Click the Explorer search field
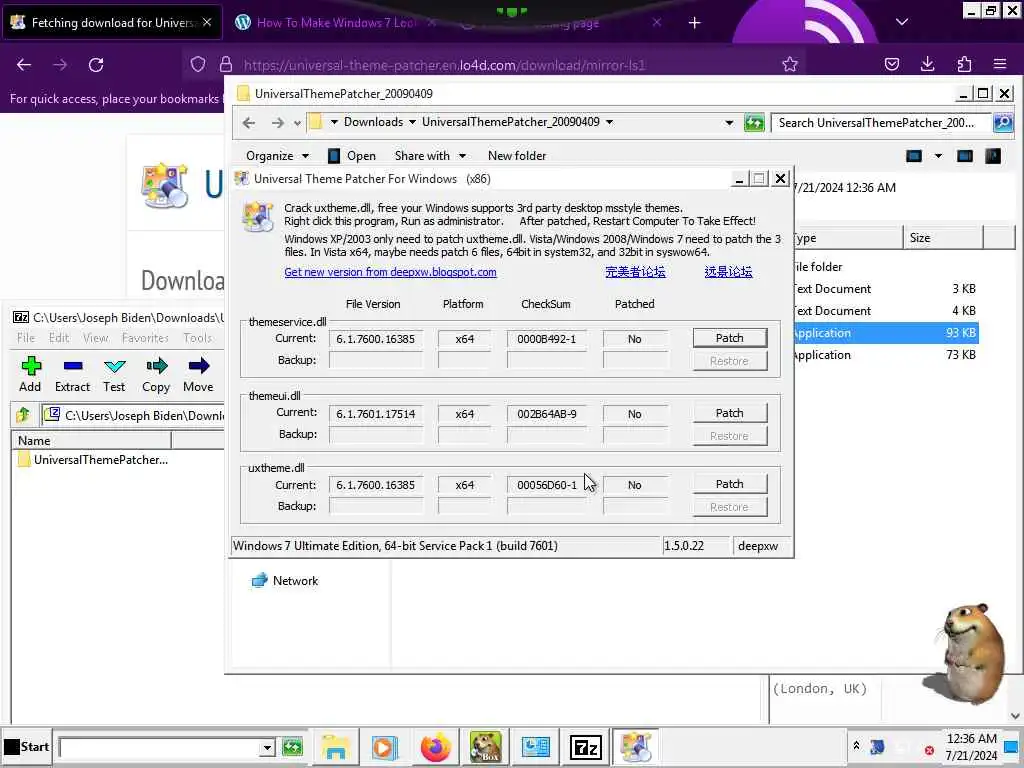 point(881,123)
